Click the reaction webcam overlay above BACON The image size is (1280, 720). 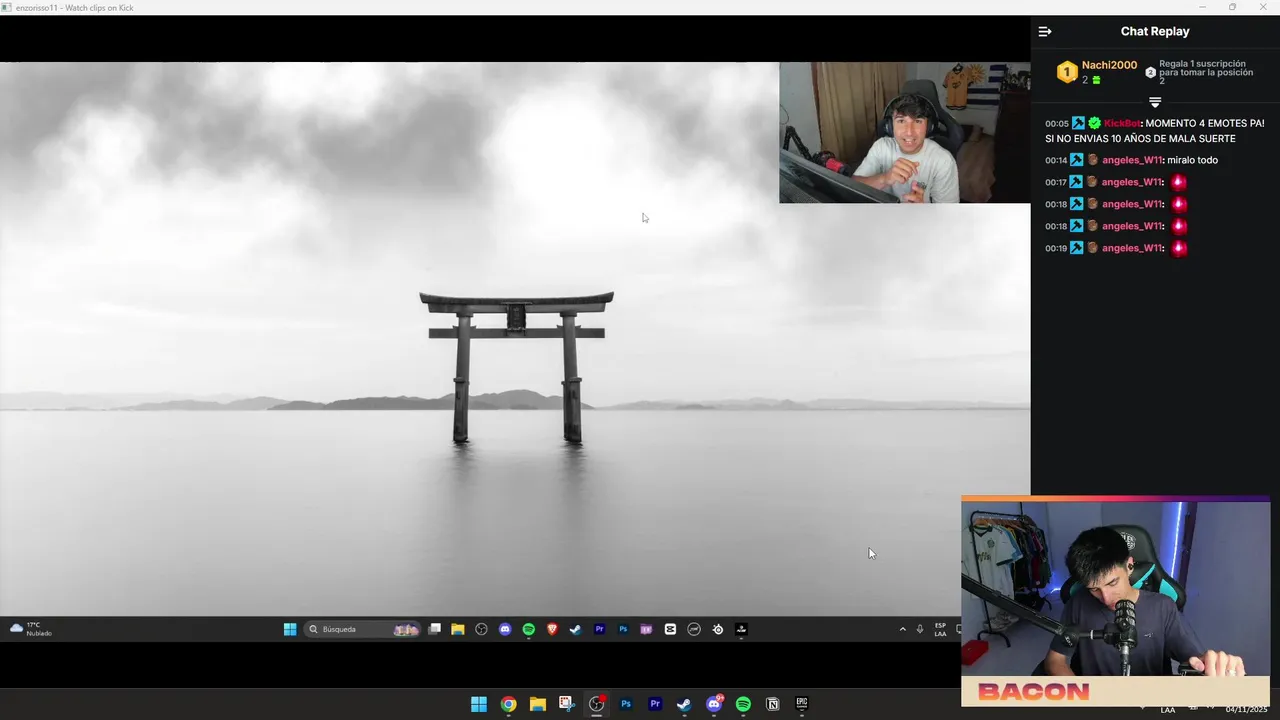pyautogui.click(x=1116, y=588)
